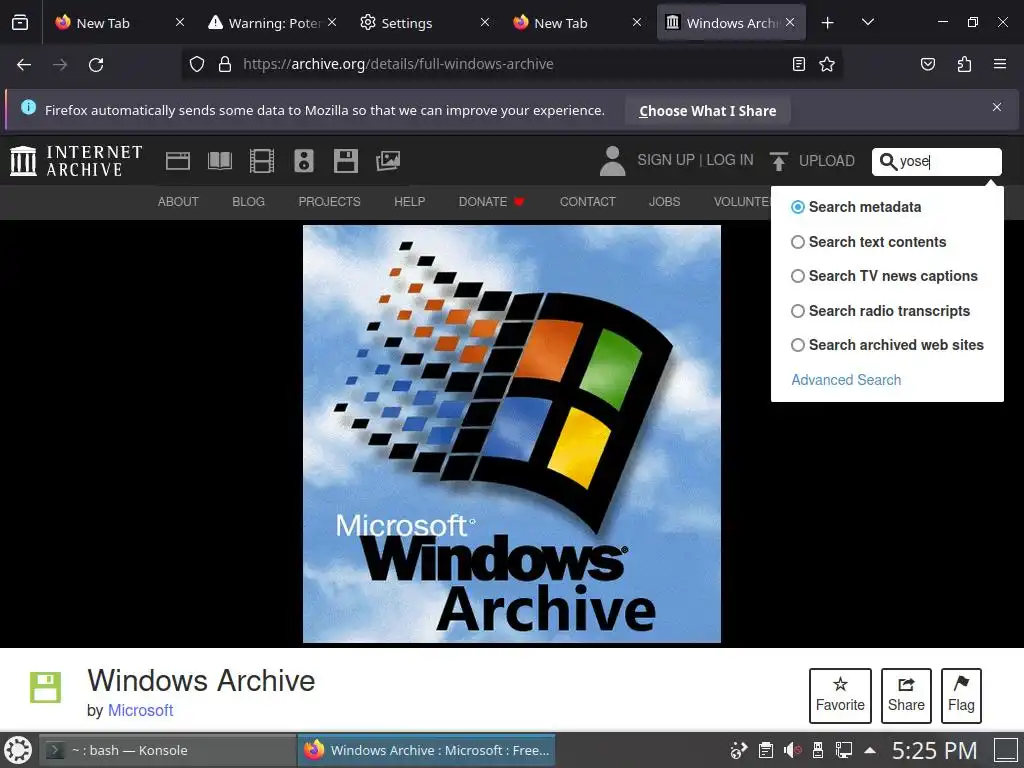The image size is (1024, 768).
Task: Click the user avatar icon
Action: [x=612, y=161]
